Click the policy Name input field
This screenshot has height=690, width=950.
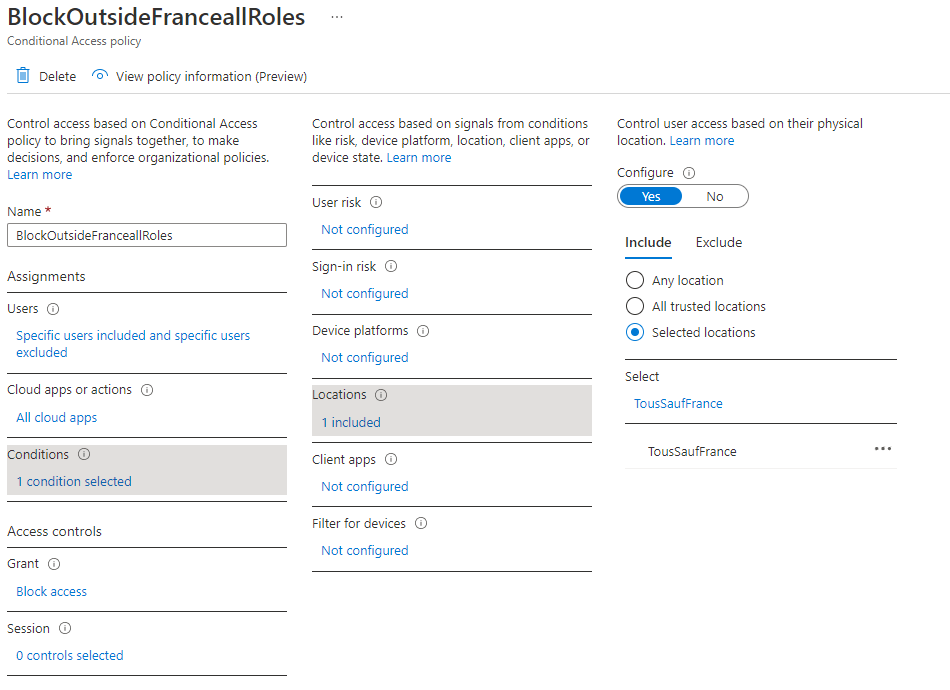(x=146, y=236)
